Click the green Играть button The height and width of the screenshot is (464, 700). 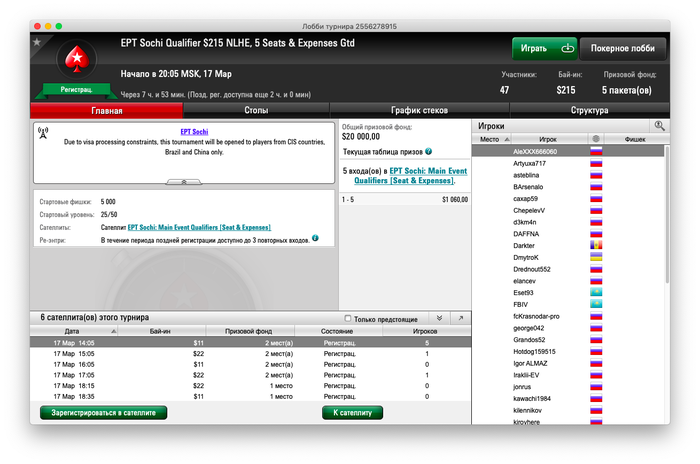tap(545, 48)
